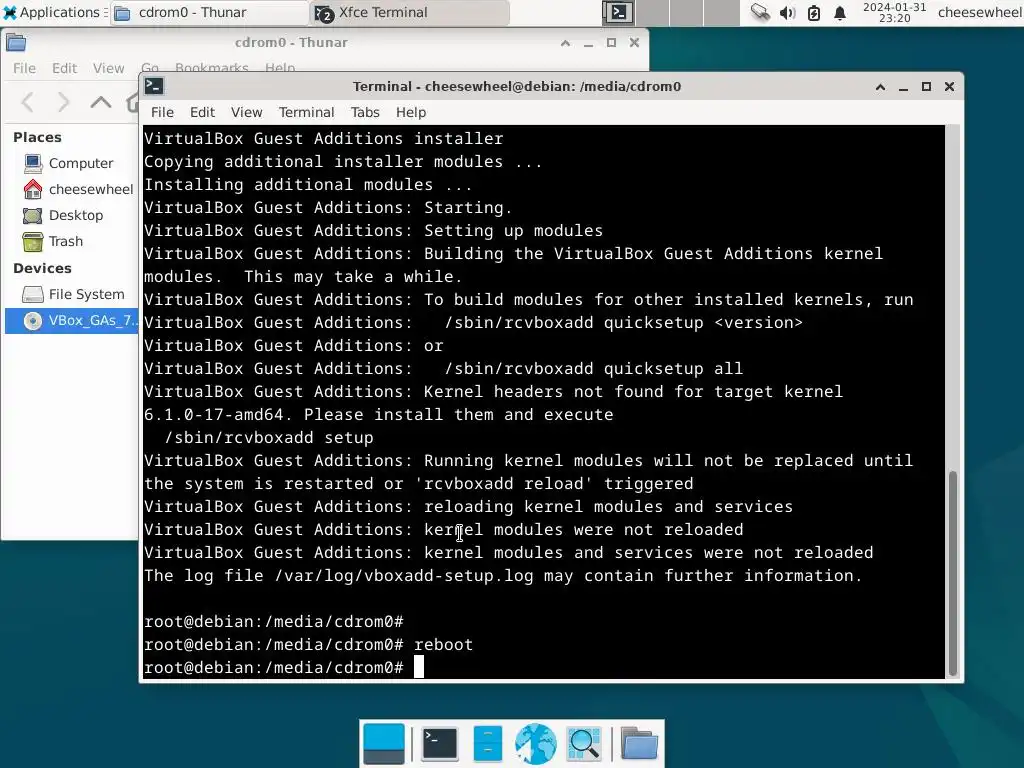The image size is (1024, 768).
Task: Click the volume speaker tray icon
Action: [787, 12]
